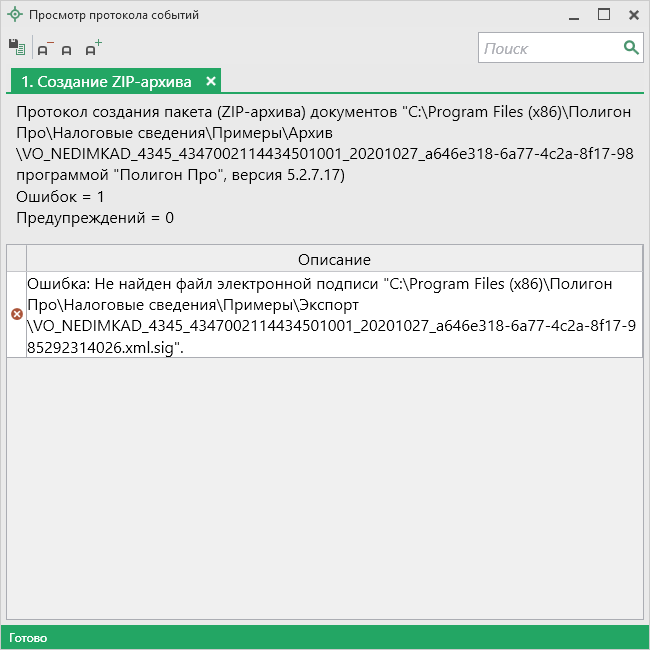Screen dimensions: 650x650
Task: Close the "Создание ZIP-архива" tab
Action: (211, 81)
